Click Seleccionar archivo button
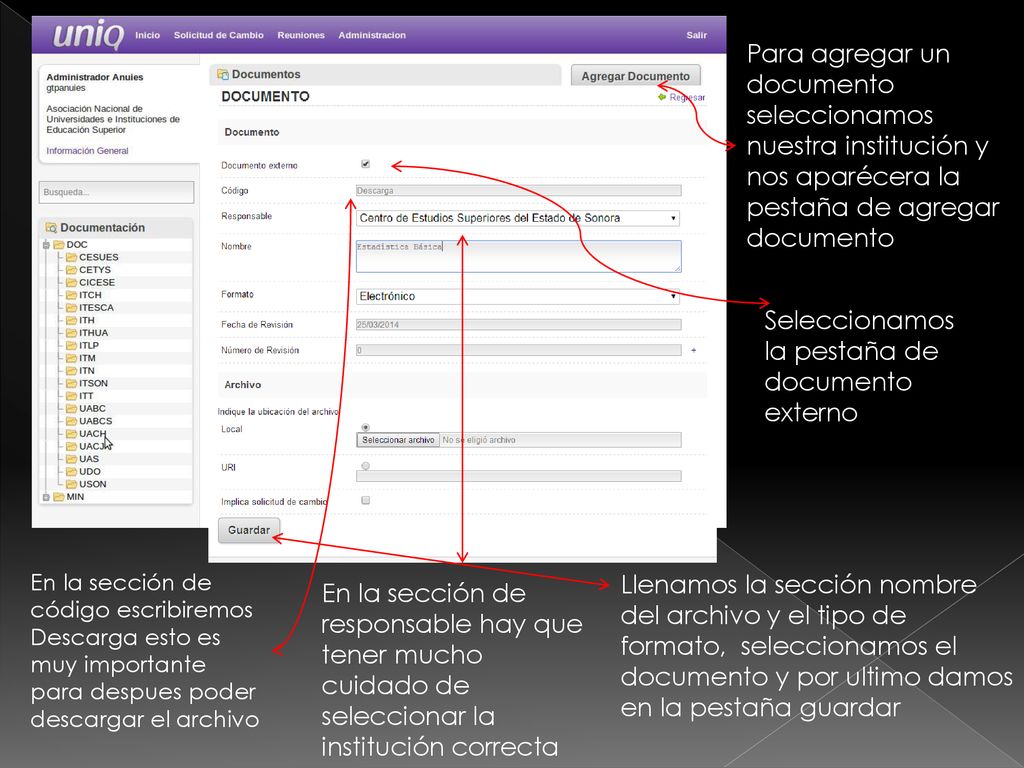Image resolution: width=1024 pixels, height=768 pixels. [398, 440]
